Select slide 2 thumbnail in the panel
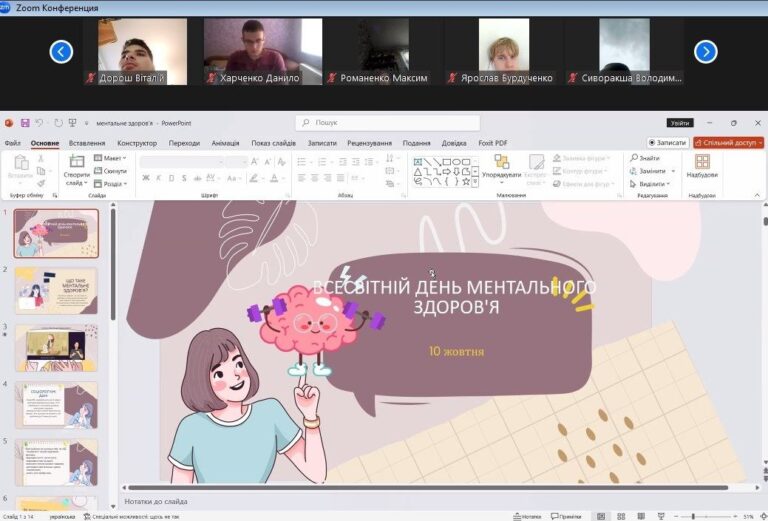The height and width of the screenshot is (521, 768). point(57,291)
